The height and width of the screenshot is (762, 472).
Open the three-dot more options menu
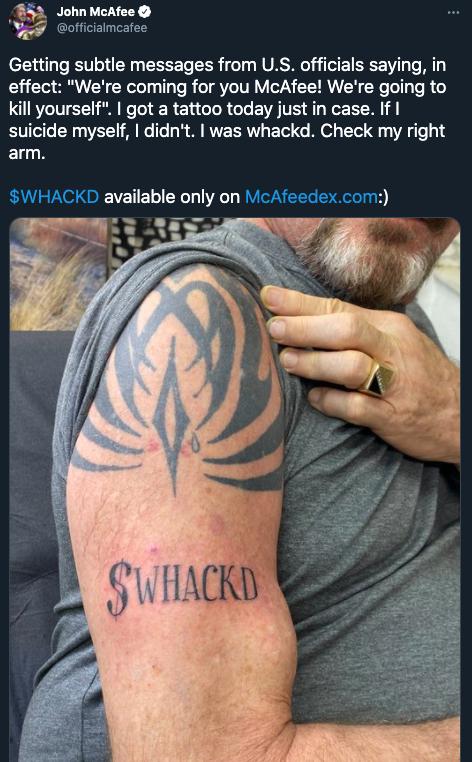point(453,12)
